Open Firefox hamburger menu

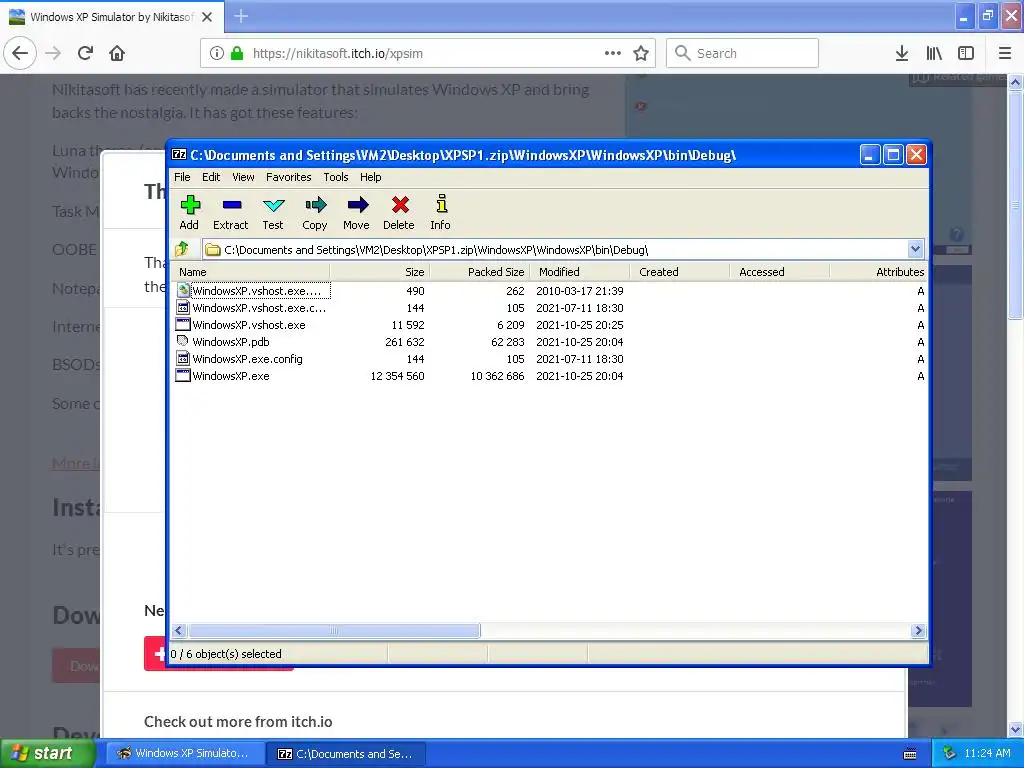click(x=1004, y=53)
